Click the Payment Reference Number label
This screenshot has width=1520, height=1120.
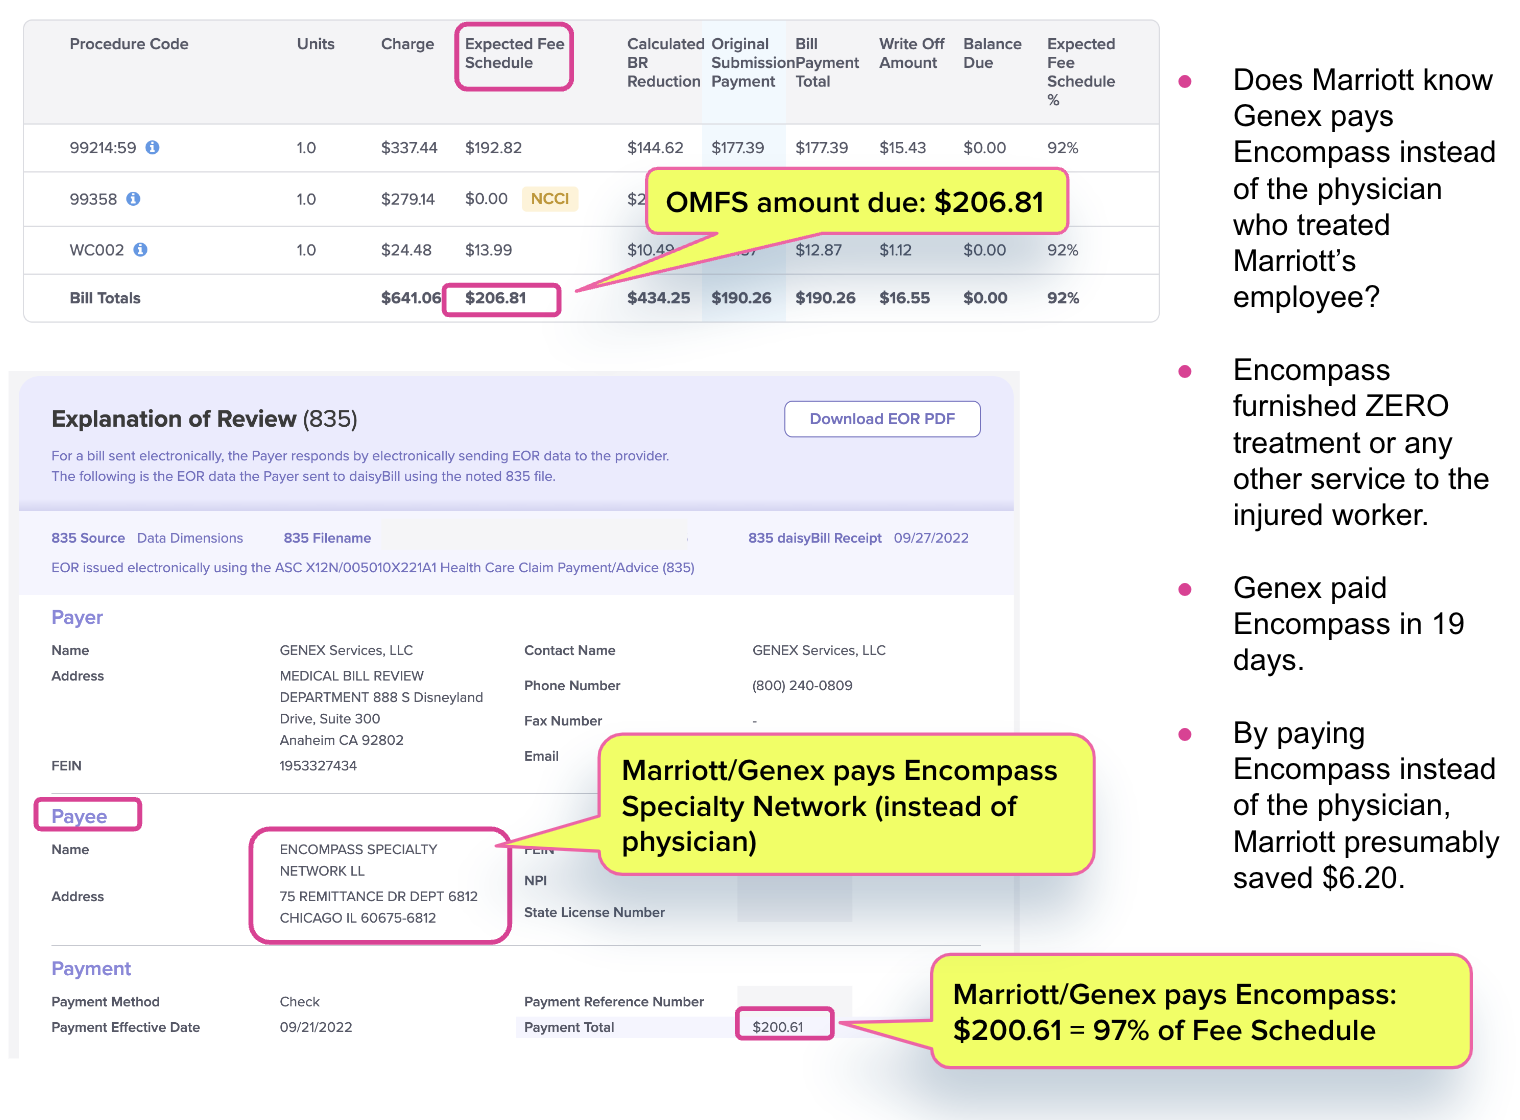[x=614, y=1002]
